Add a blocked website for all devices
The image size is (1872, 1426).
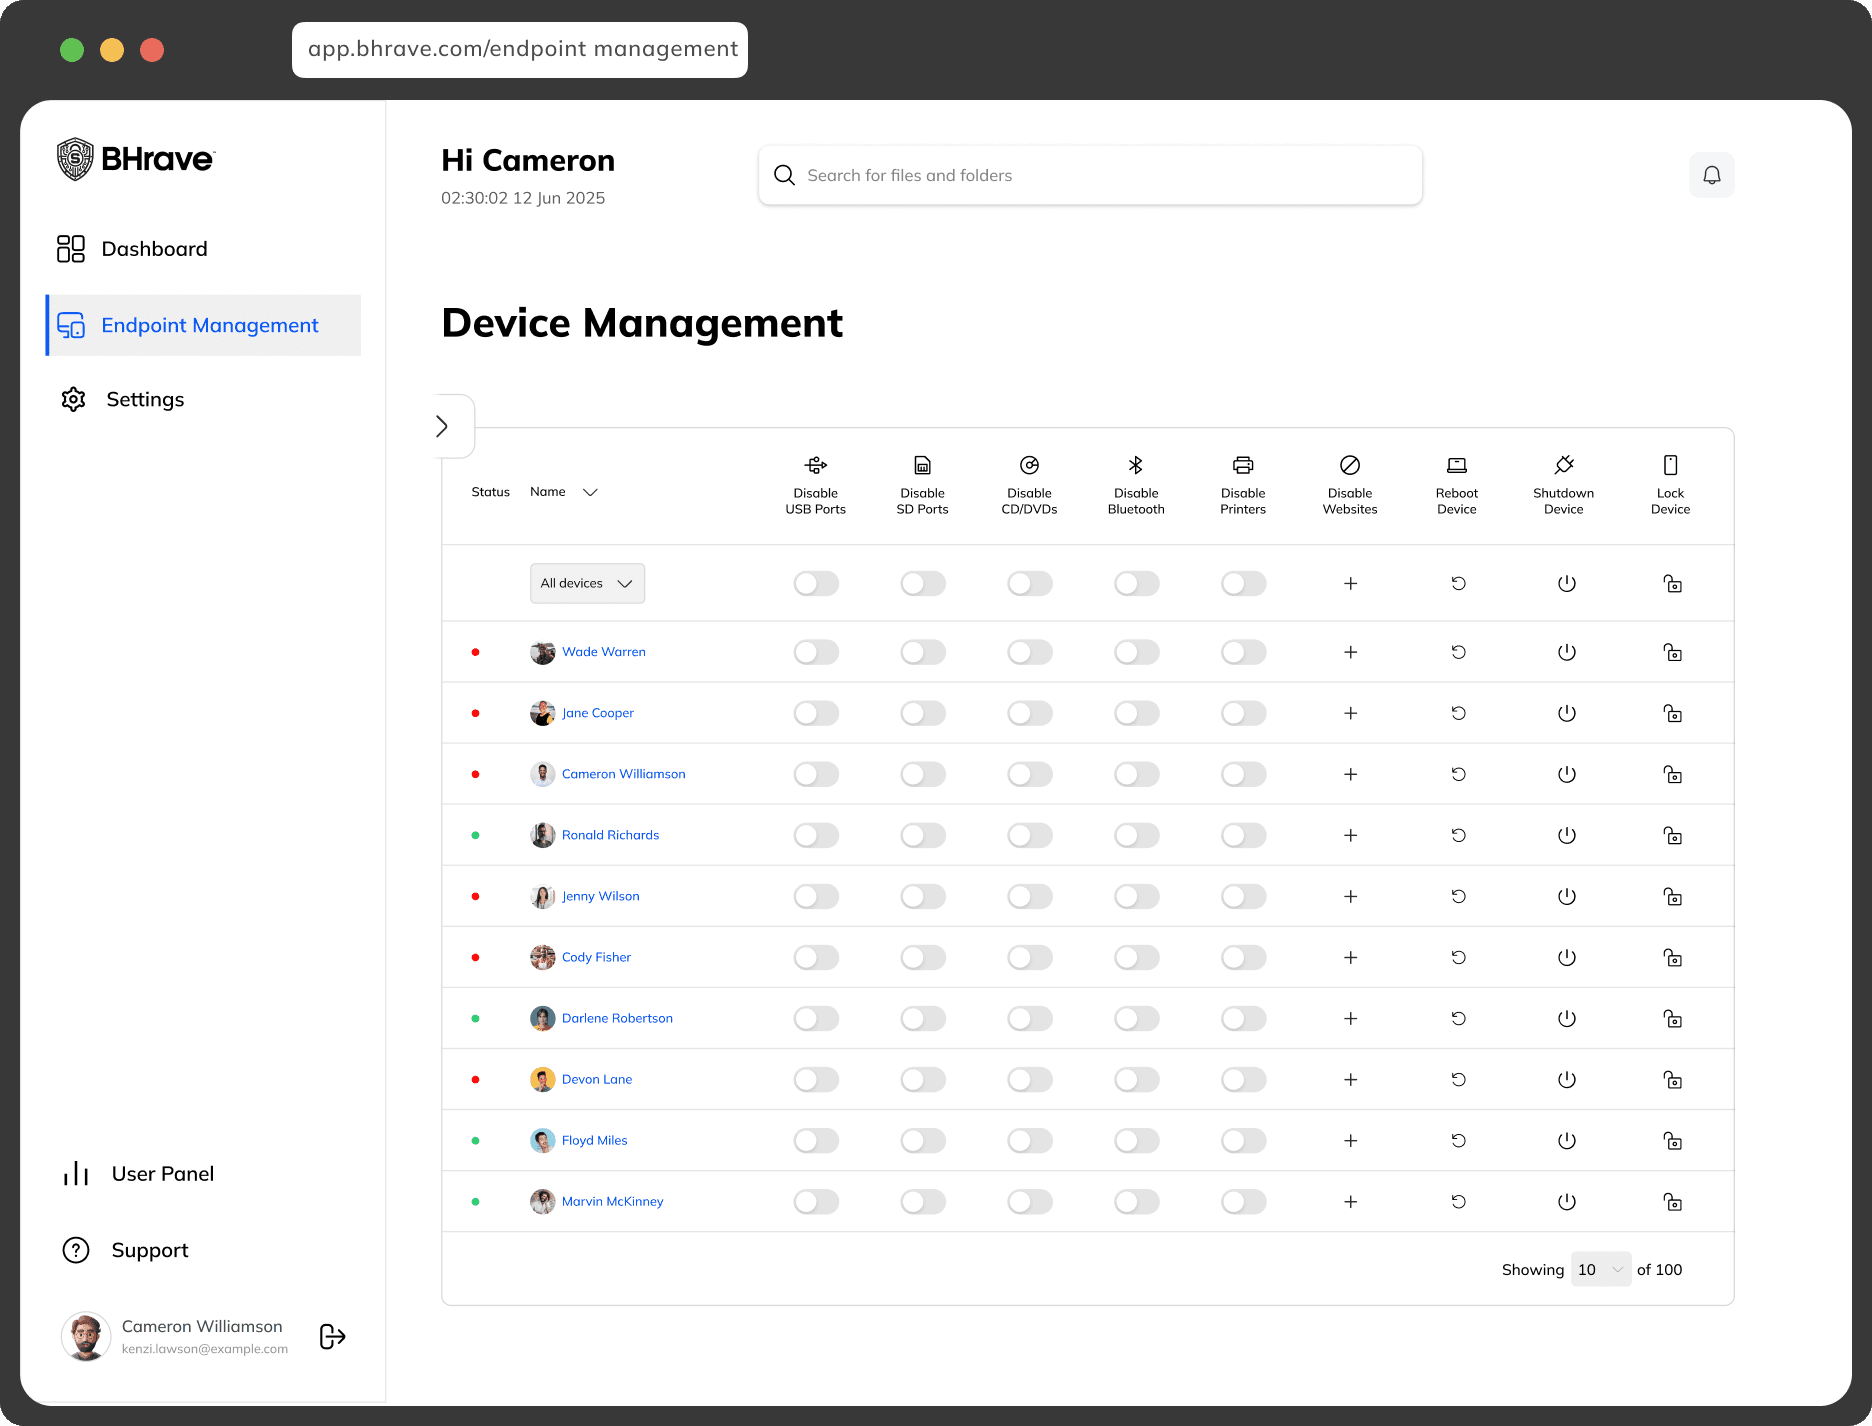pyautogui.click(x=1350, y=583)
